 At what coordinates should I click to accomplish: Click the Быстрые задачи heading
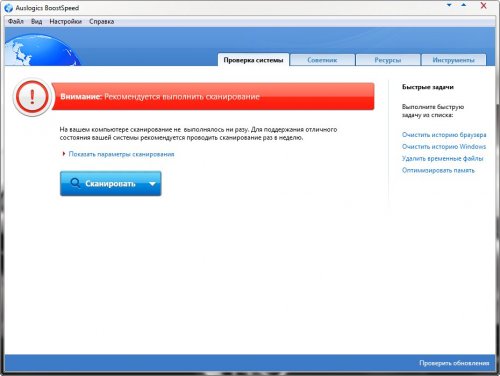point(428,87)
